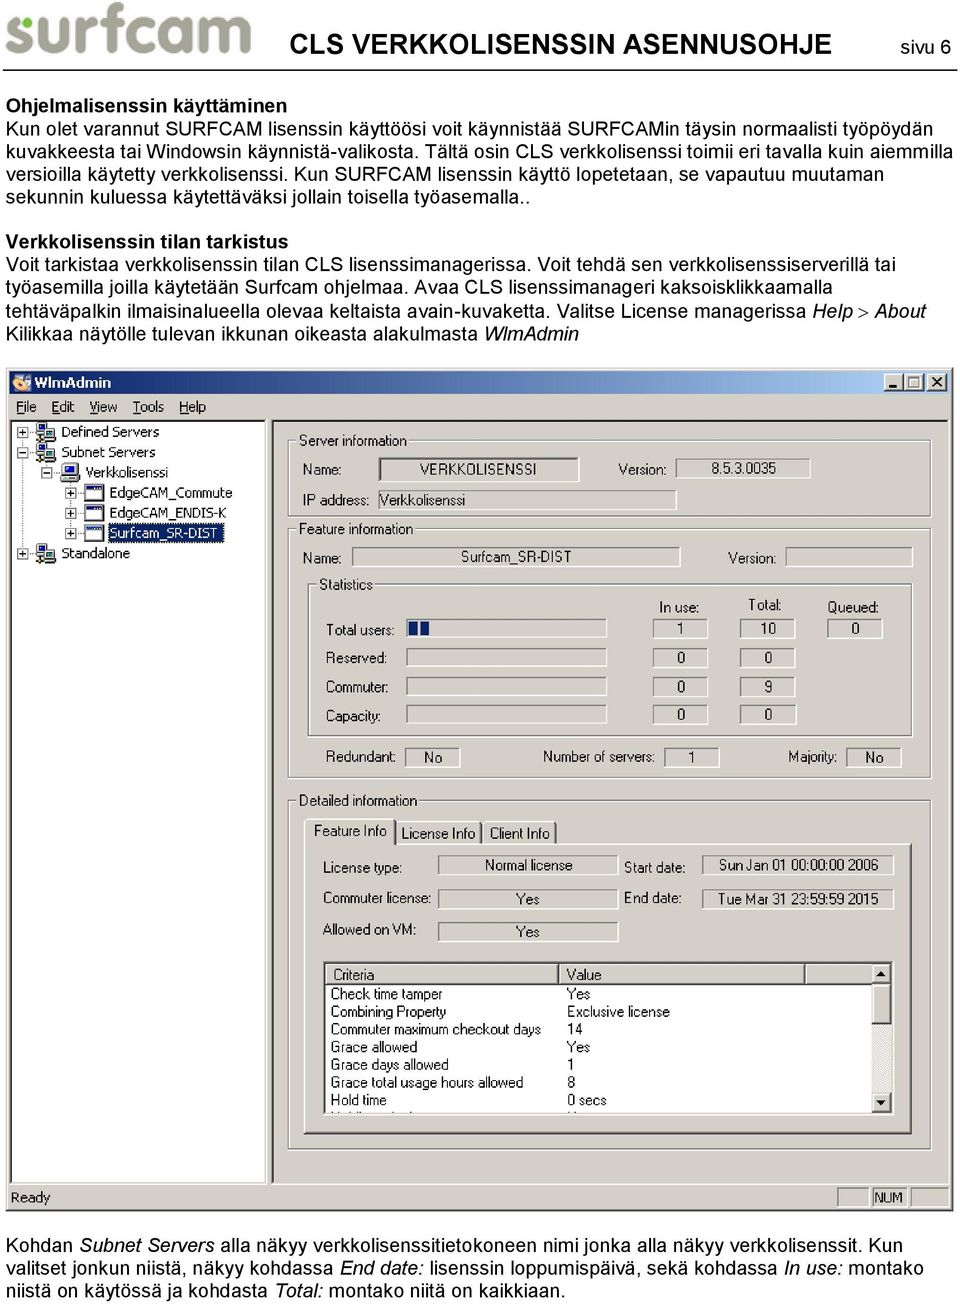Expand the EdgeCAM_ENDIS-K feature node
960x1304 pixels.
(x=71, y=513)
